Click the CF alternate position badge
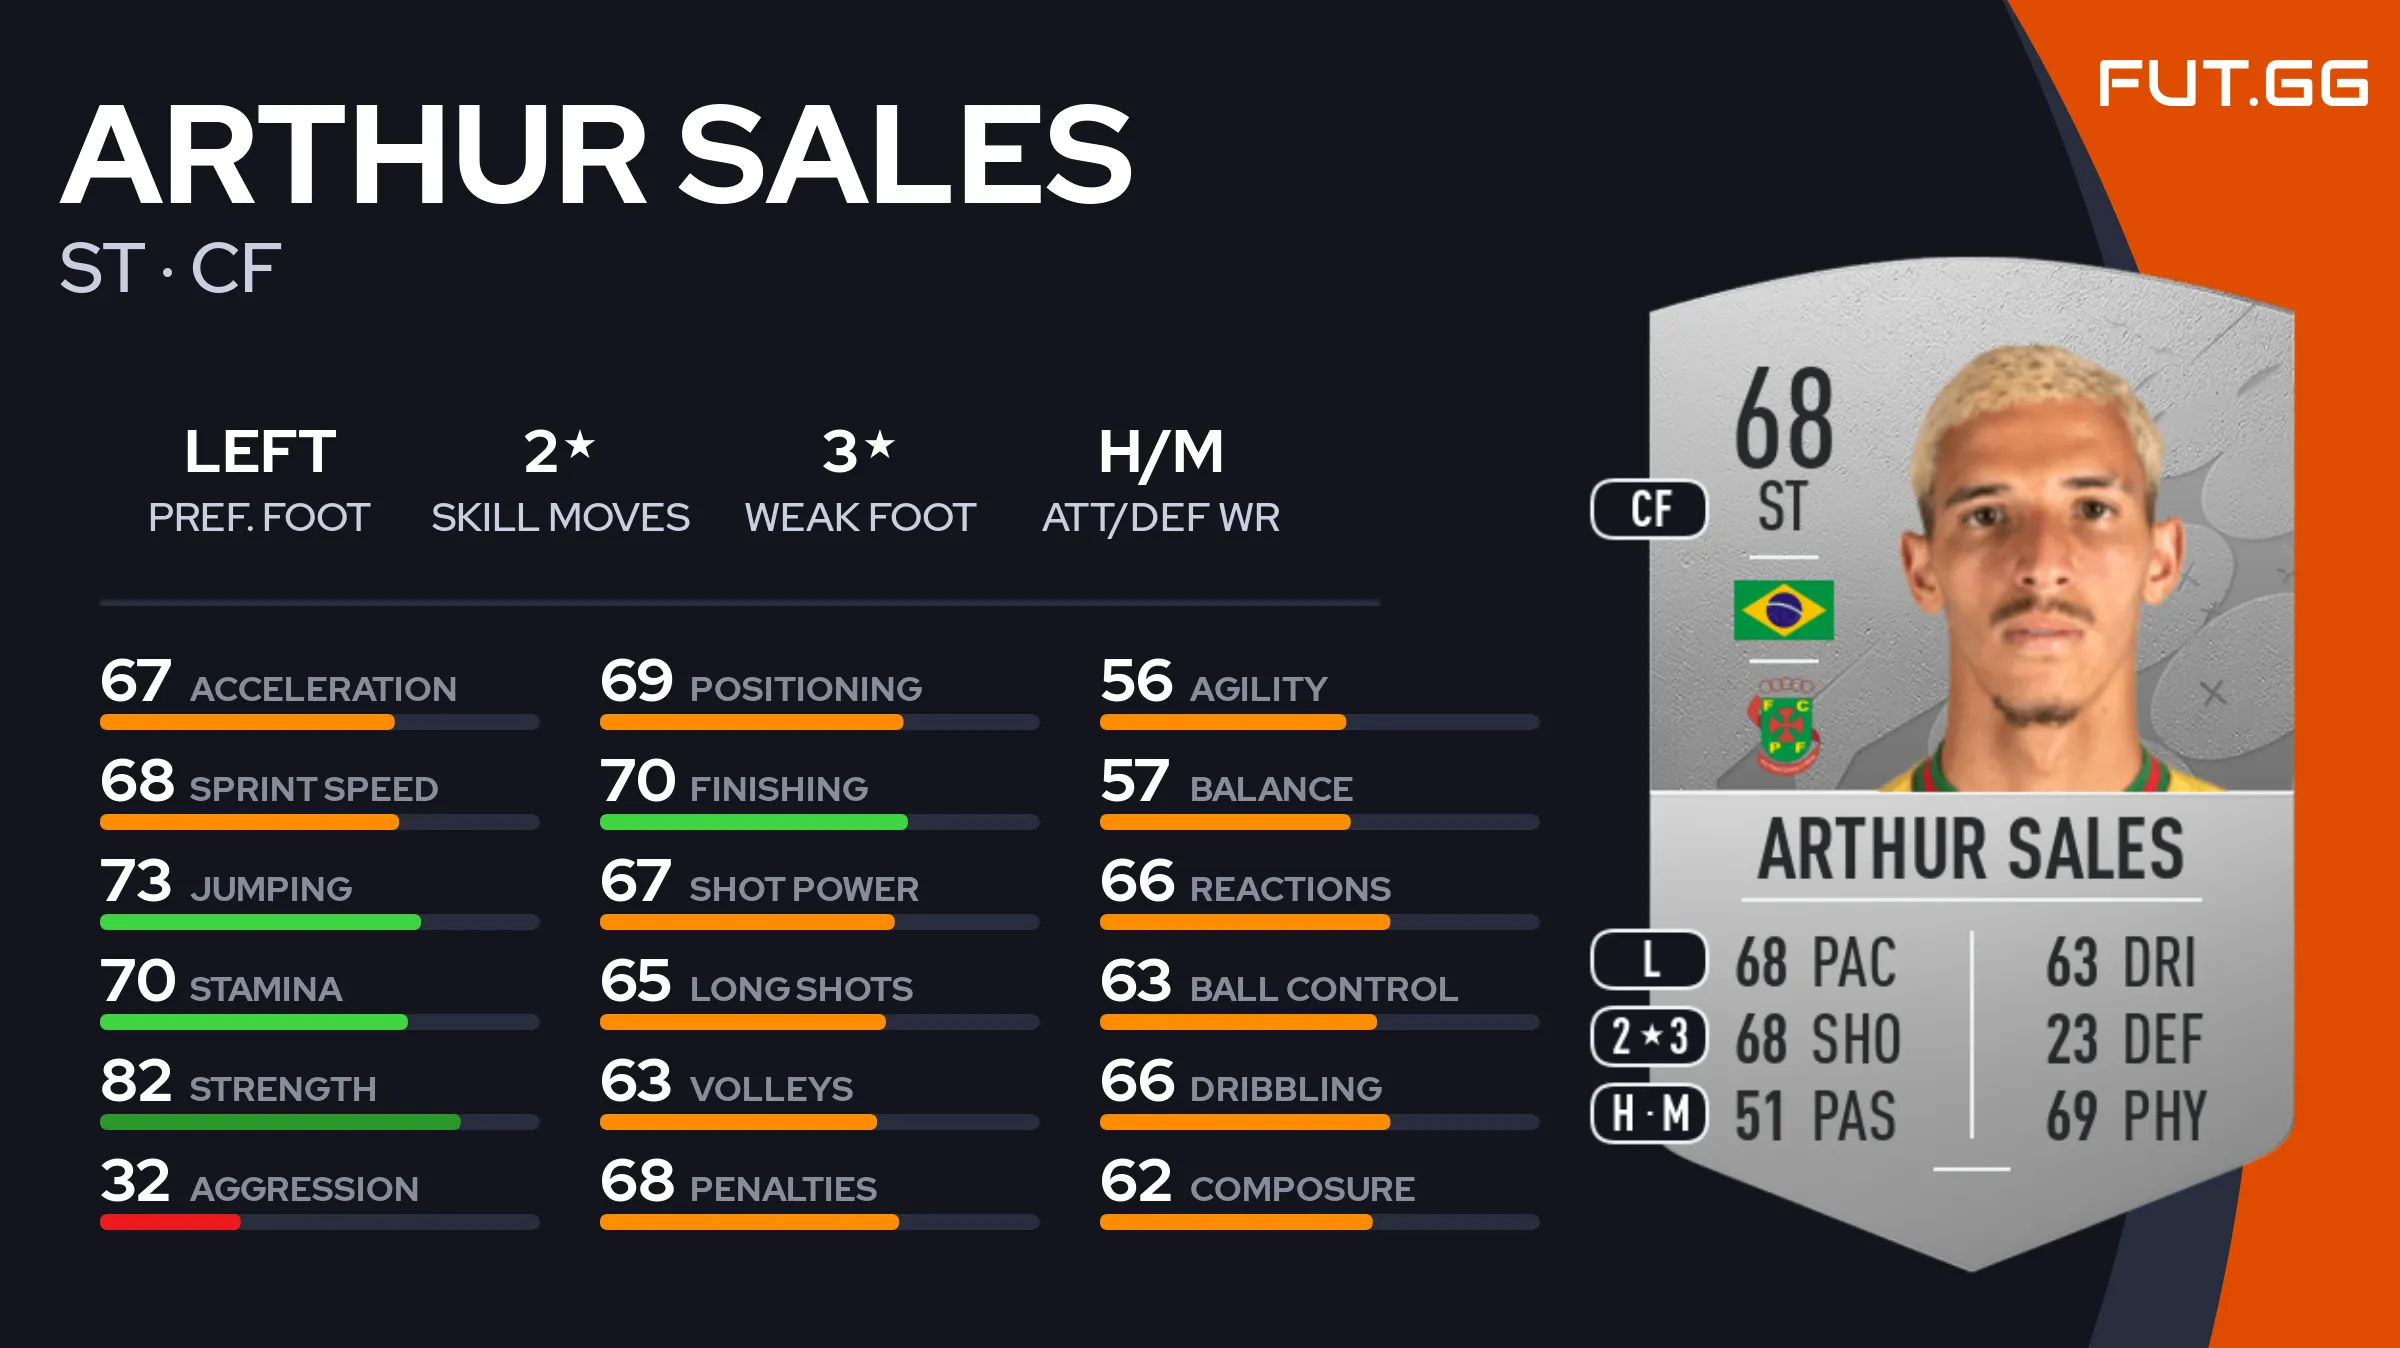 [x=1649, y=509]
